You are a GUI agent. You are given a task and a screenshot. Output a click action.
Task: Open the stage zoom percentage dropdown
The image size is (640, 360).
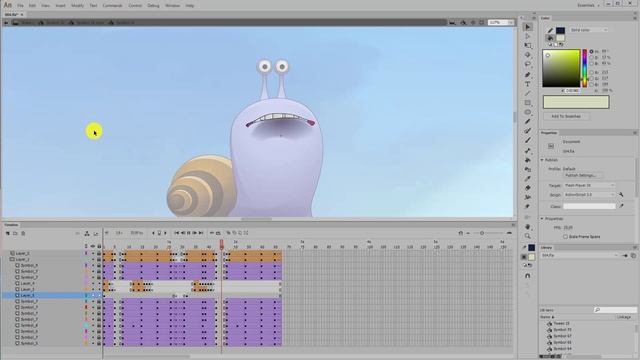coord(510,22)
